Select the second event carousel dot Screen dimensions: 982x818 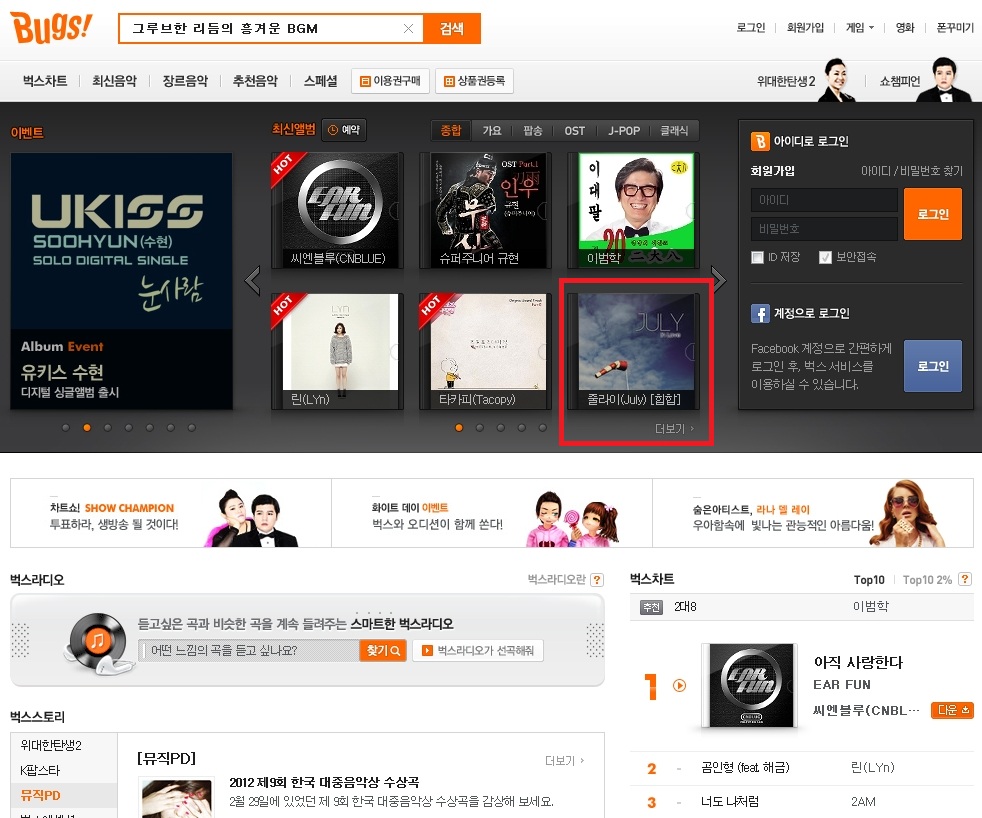coord(87,428)
